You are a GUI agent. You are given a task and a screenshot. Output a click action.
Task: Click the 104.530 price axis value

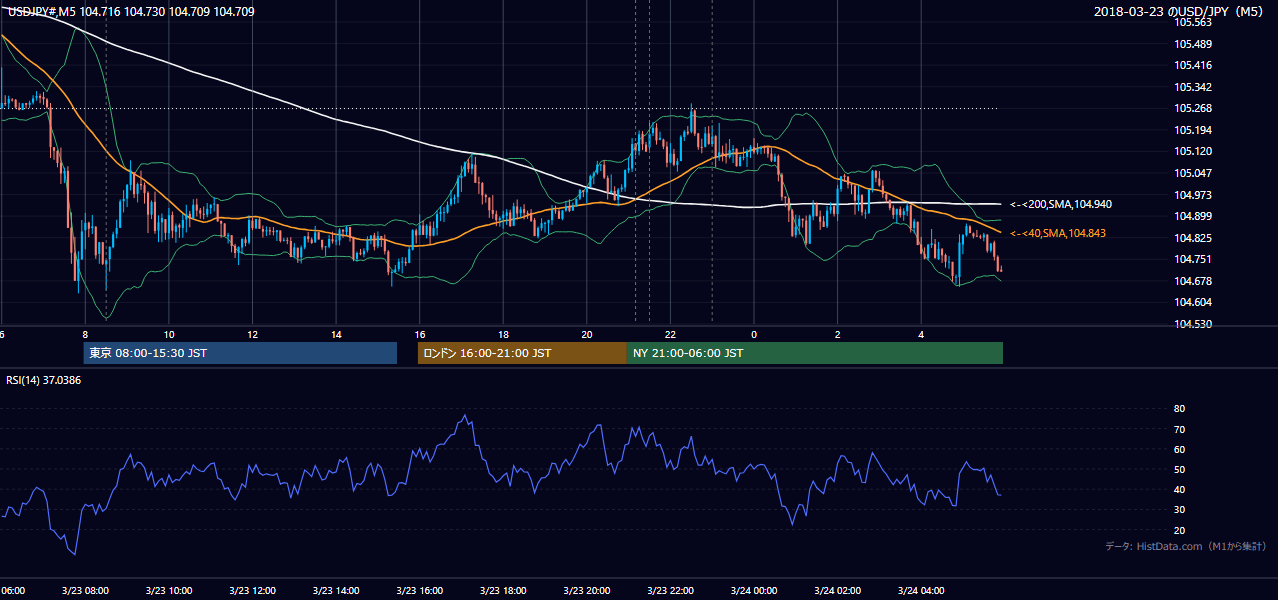(x=1194, y=324)
